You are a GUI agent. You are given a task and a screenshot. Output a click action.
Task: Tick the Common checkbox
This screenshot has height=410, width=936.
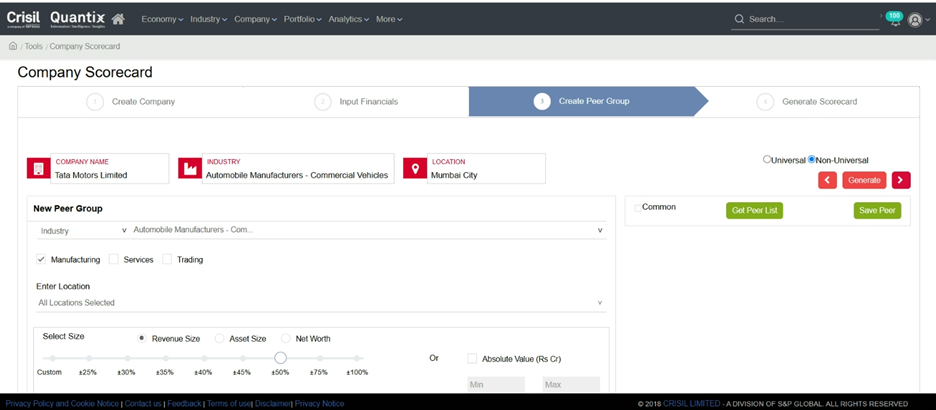pyautogui.click(x=638, y=208)
